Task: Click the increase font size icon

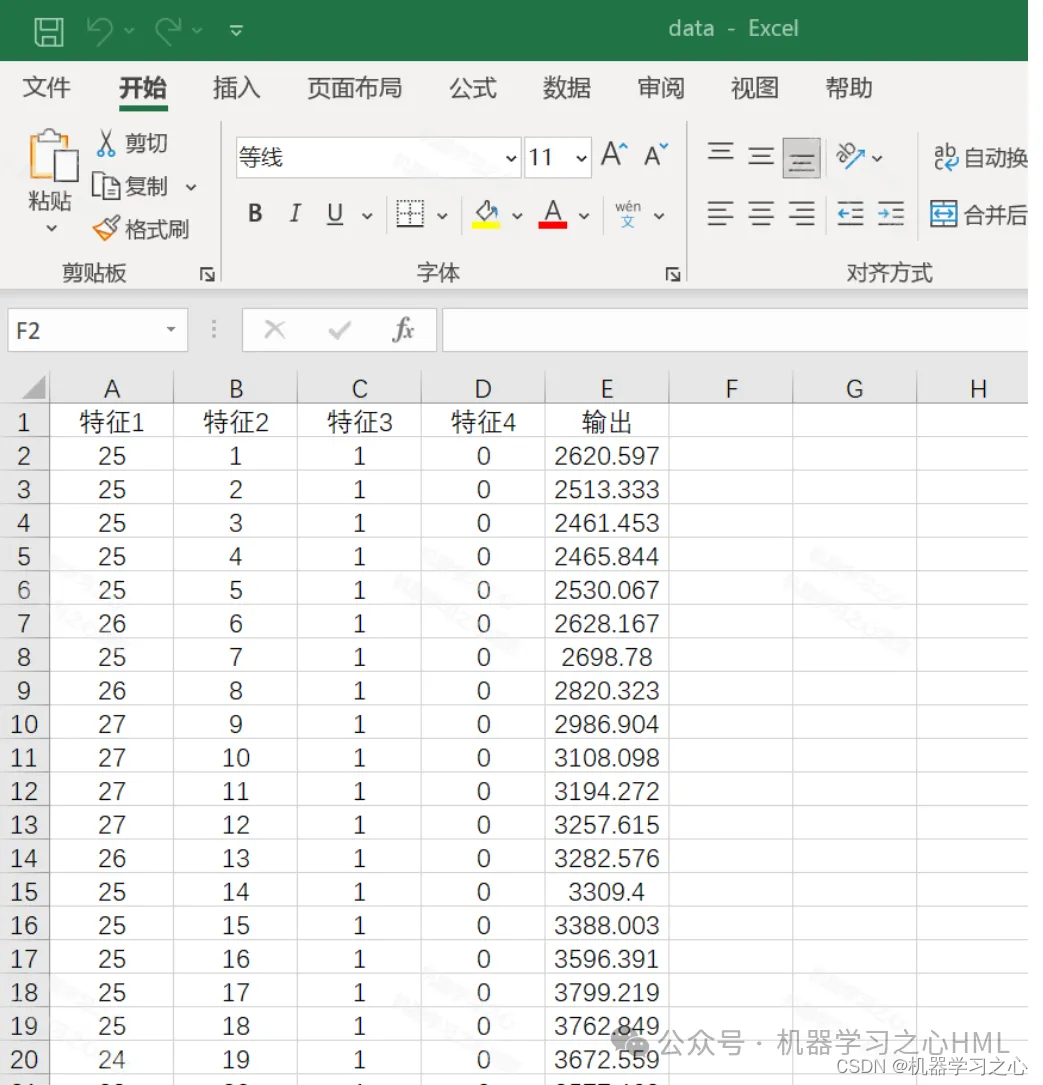Action: click(614, 155)
